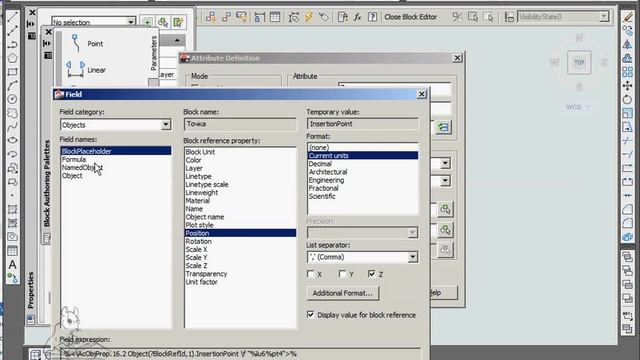
Task: Click the Define Attribute tag icon
Action: pos(324,17)
